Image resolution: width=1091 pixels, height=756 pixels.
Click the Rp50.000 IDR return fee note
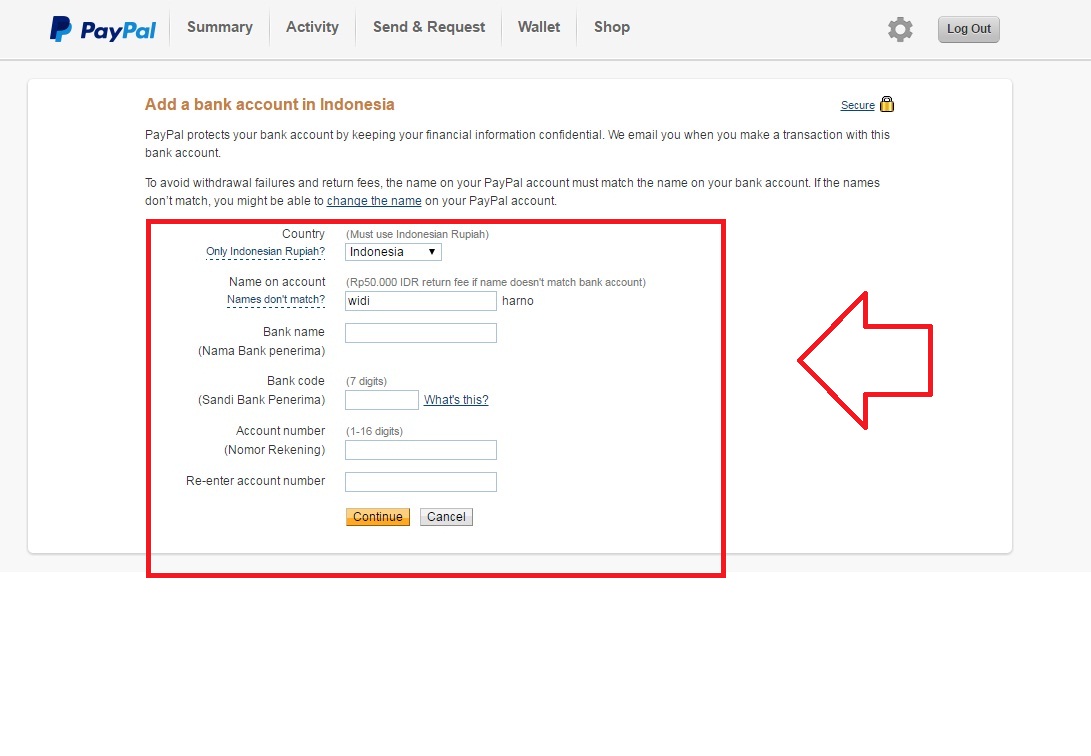(495, 282)
